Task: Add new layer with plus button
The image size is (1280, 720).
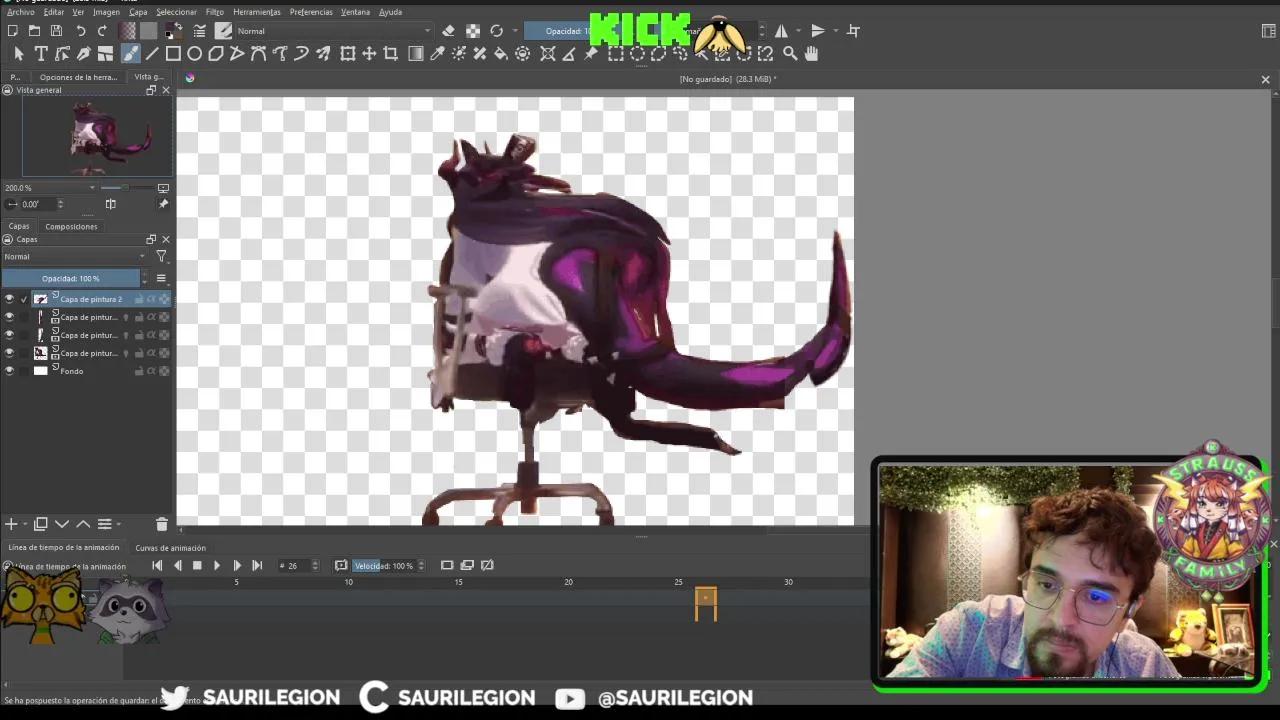Action: [11, 524]
